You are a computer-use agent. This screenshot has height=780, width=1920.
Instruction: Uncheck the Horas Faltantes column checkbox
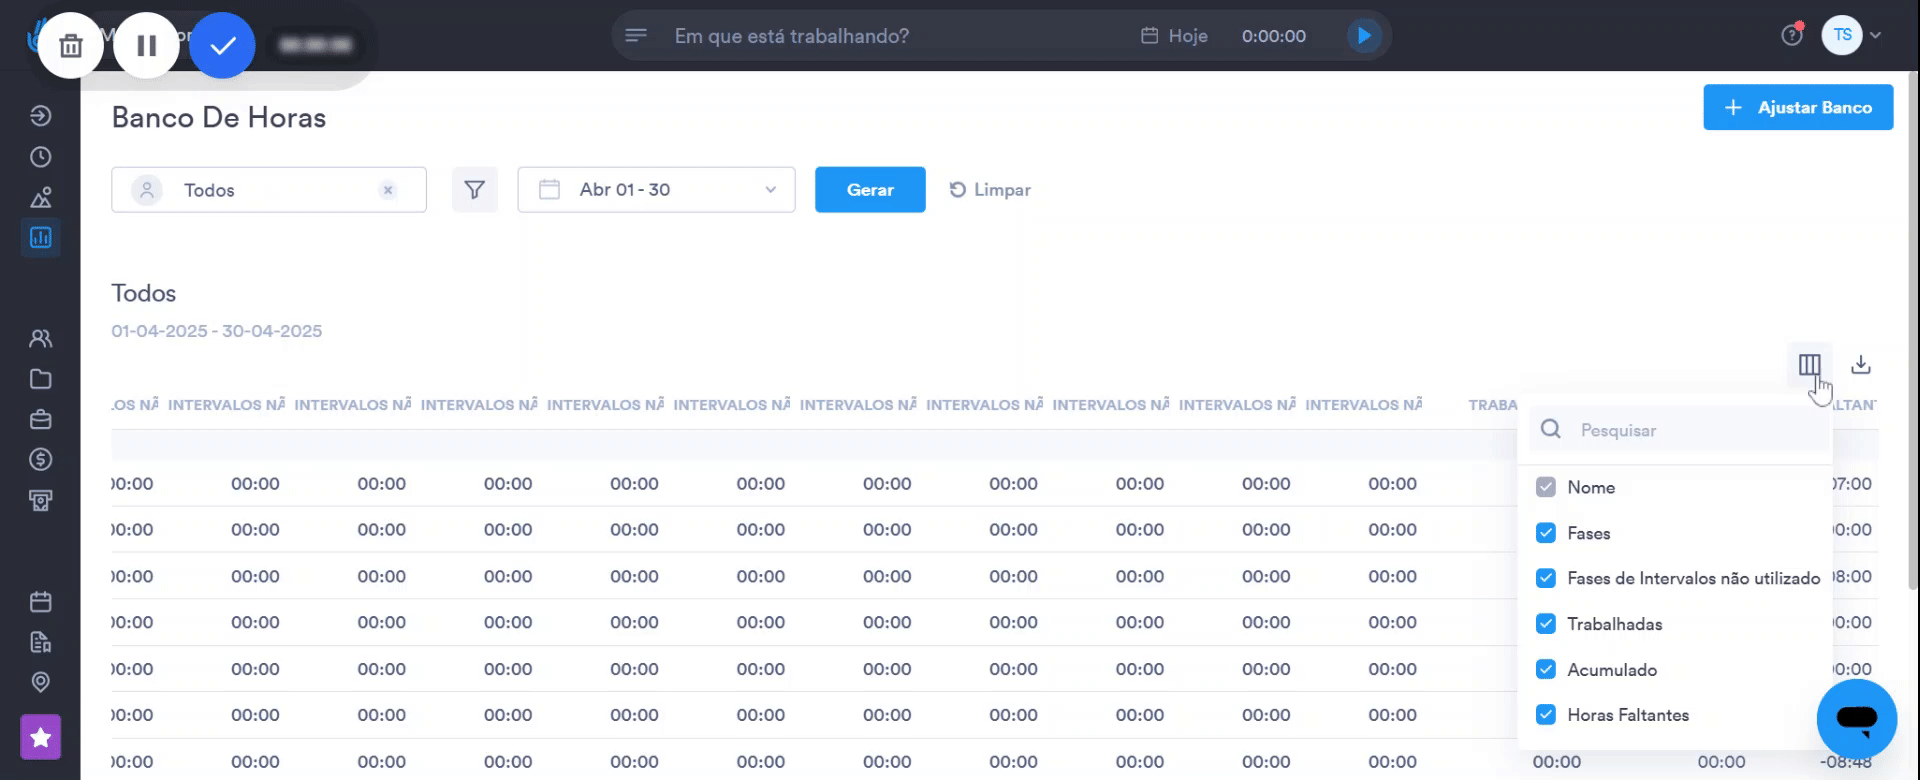(x=1546, y=715)
